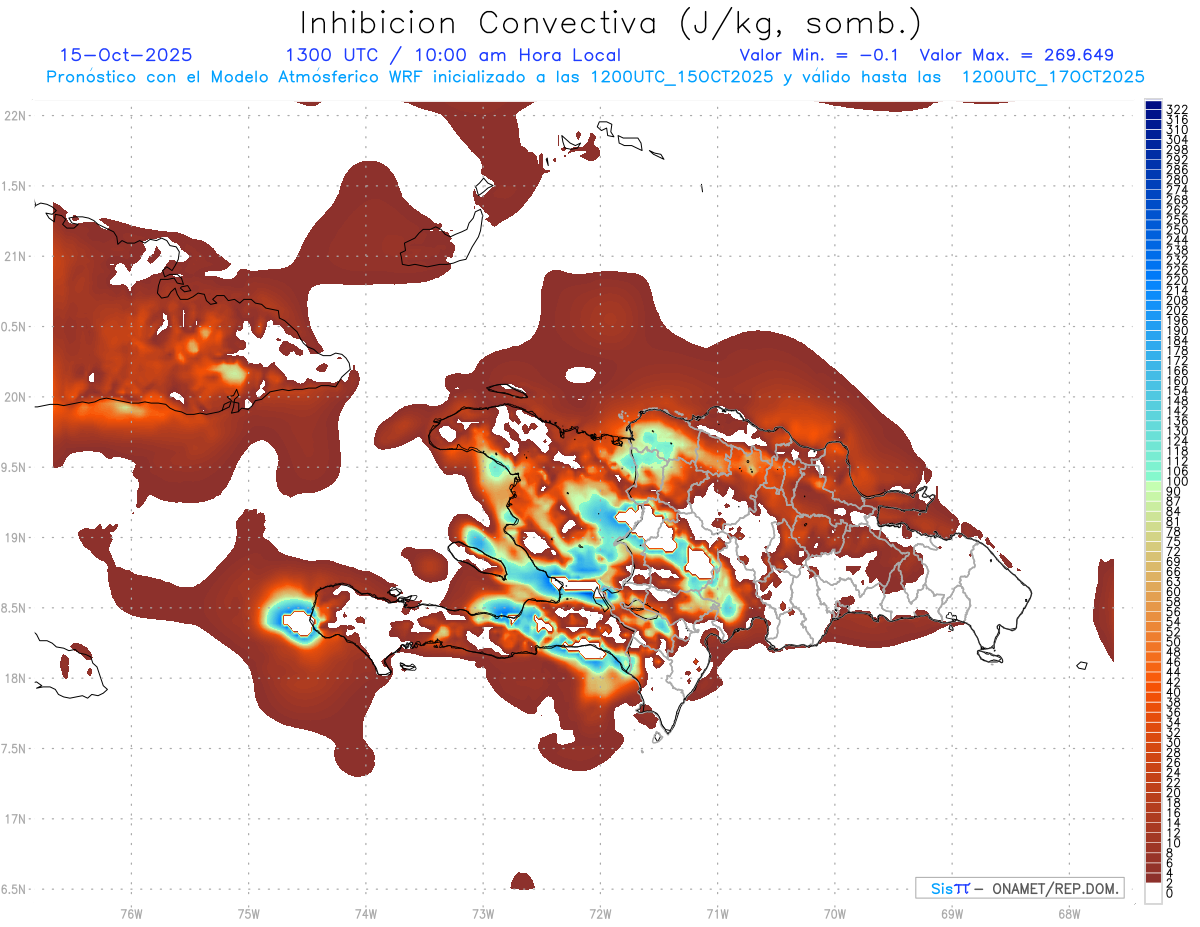
Task: Click the '22N' latitude label
Action: pyautogui.click(x=15, y=116)
